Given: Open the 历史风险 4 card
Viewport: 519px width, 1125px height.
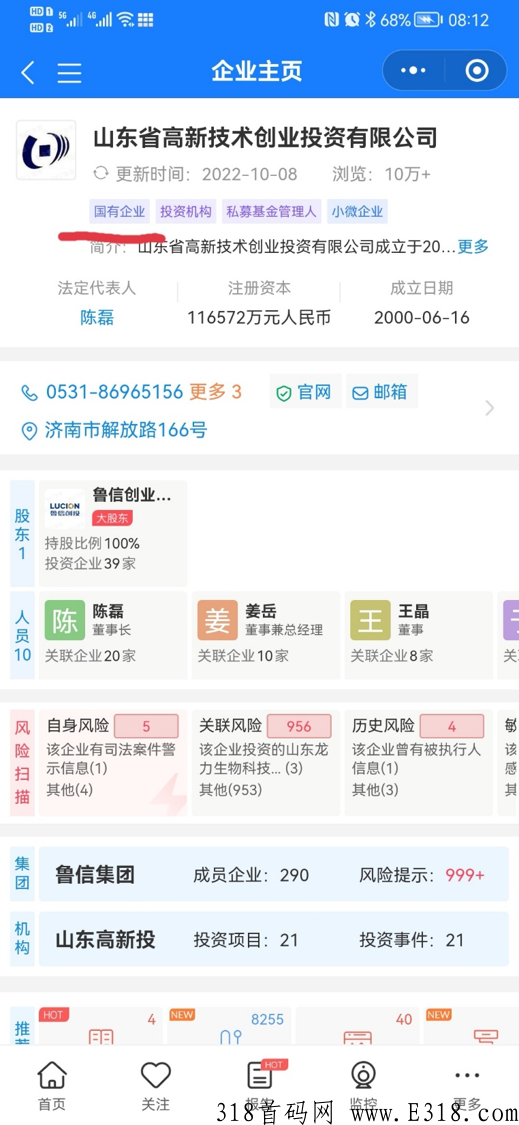Looking at the screenshot, I should [419, 763].
